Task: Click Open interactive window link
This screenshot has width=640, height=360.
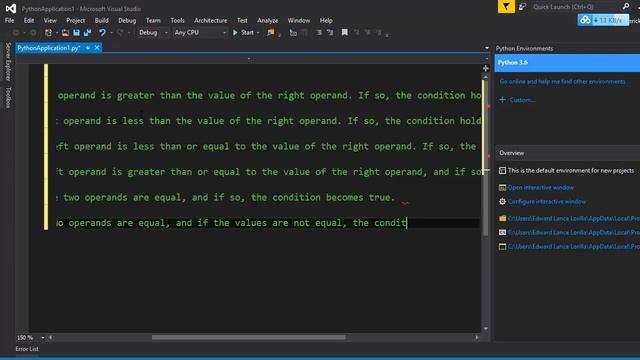Action: click(541, 188)
